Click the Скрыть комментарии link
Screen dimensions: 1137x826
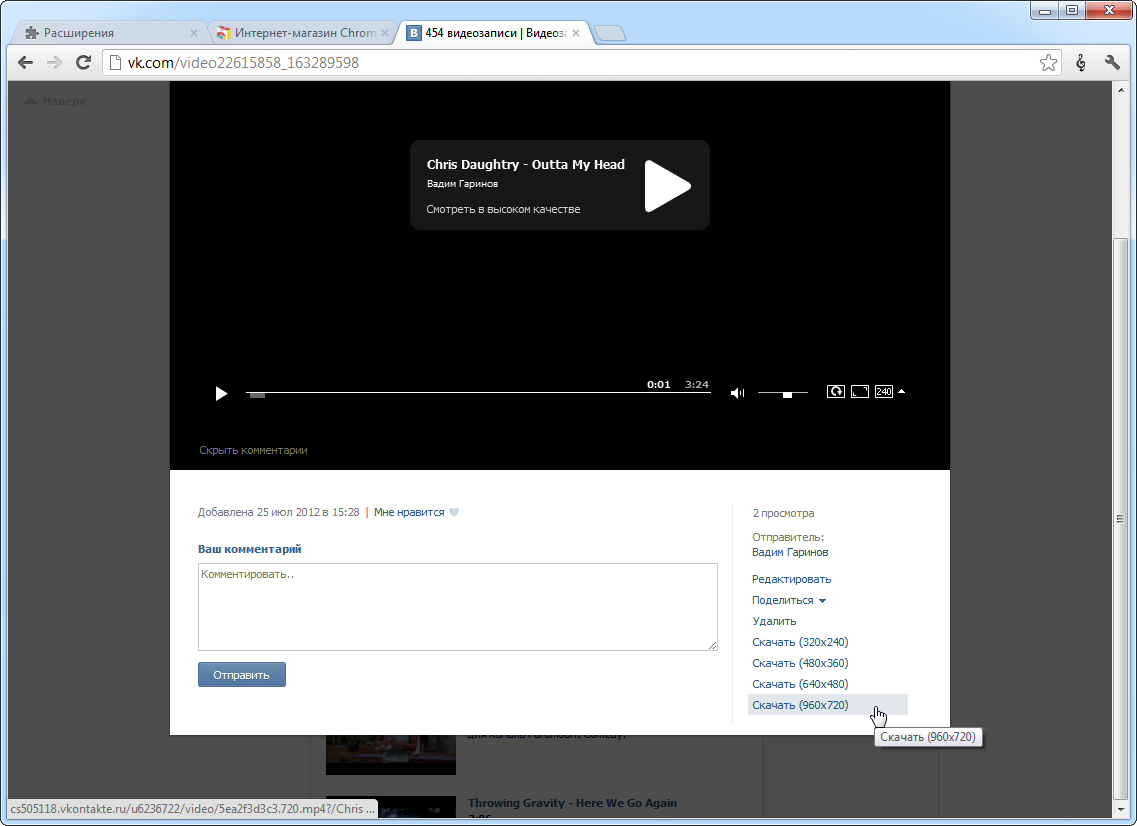[x=253, y=450]
